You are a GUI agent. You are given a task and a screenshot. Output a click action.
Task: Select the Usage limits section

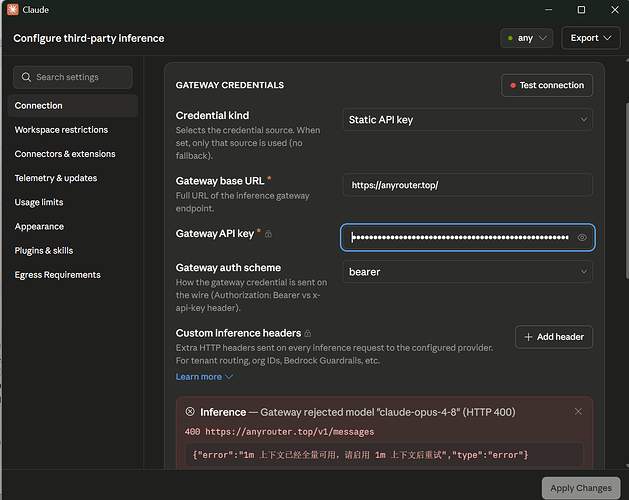(x=39, y=202)
